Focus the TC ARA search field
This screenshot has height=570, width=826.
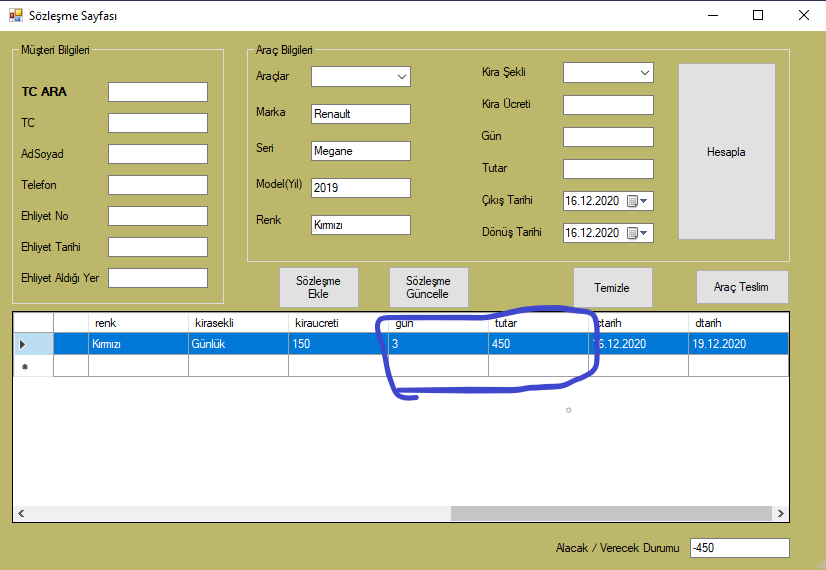pyautogui.click(x=158, y=92)
